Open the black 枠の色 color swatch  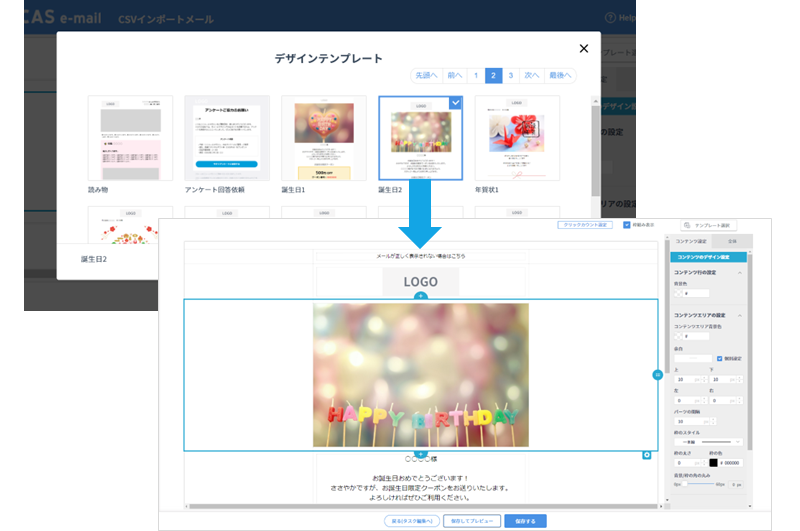point(713,463)
